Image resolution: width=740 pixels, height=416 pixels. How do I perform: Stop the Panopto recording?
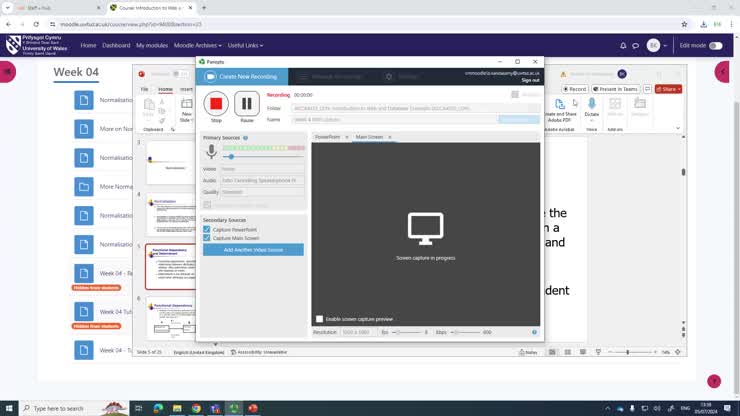pos(216,103)
